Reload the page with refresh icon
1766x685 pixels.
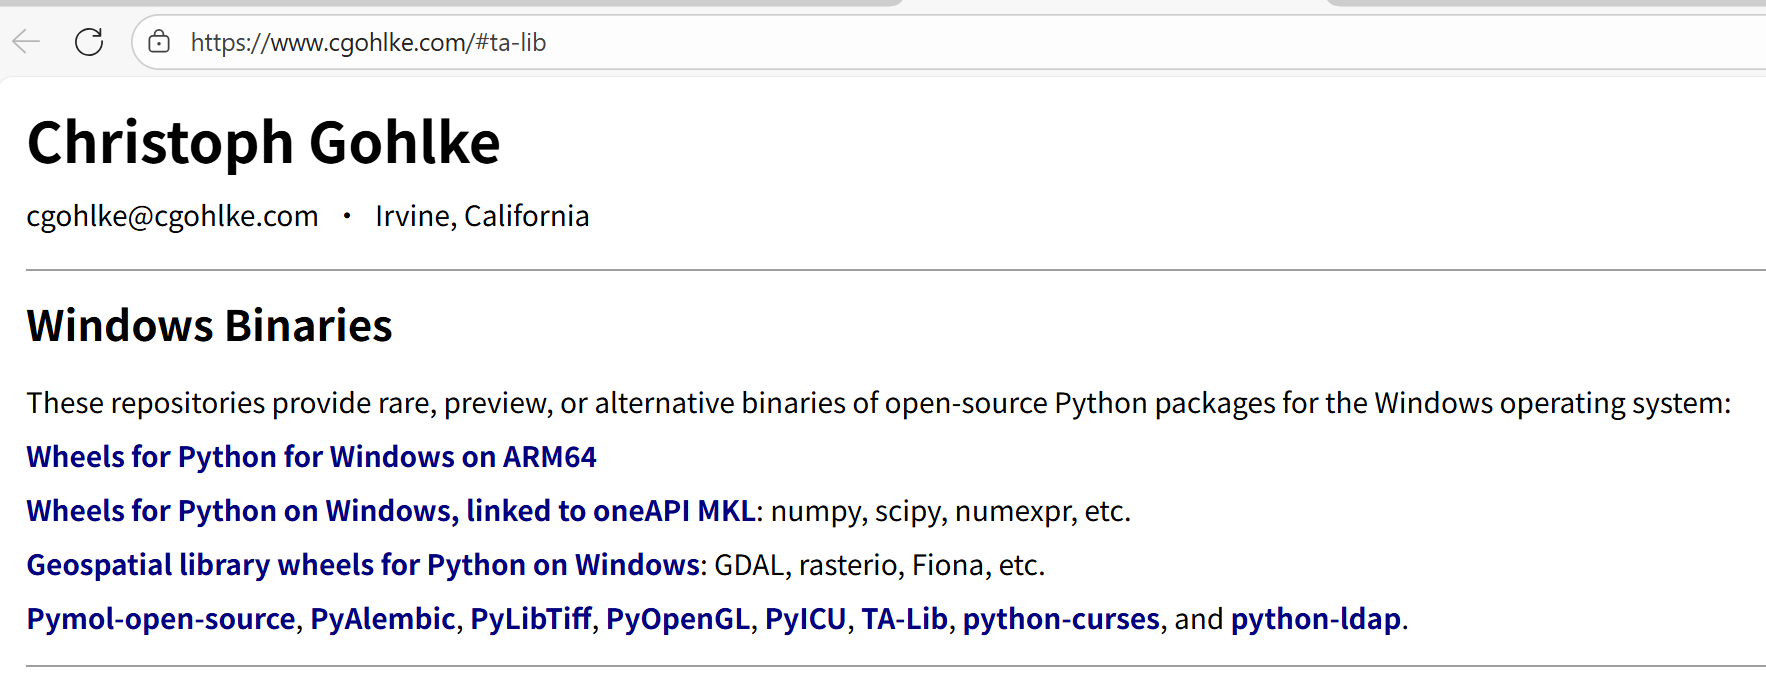pos(89,42)
